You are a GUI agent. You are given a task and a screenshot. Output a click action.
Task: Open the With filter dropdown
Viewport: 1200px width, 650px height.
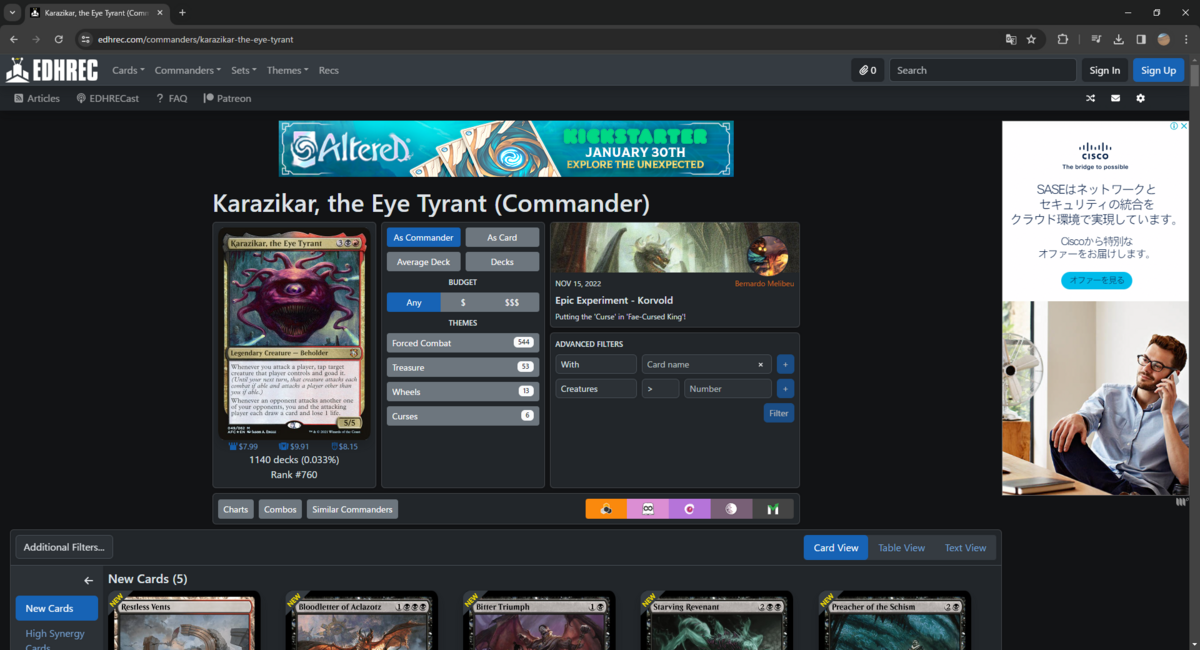pyautogui.click(x=596, y=365)
